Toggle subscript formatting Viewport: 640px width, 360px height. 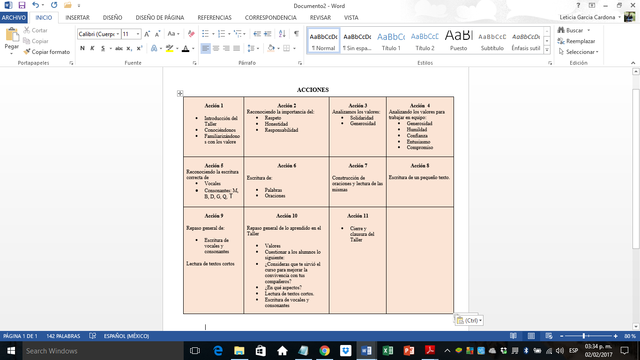tap(129, 48)
